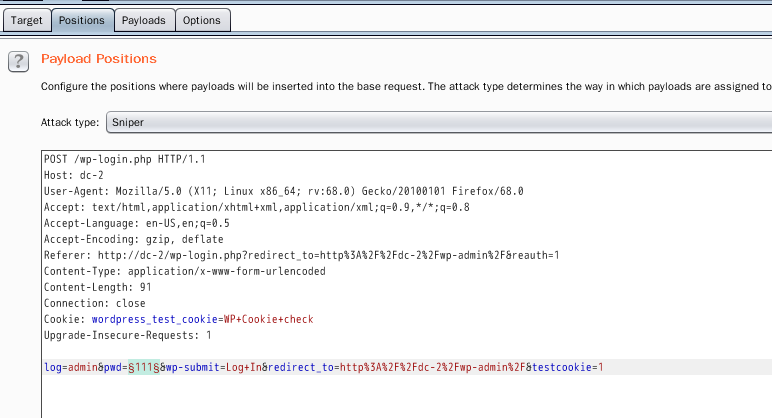Switch to the Target tab

(x=27, y=20)
